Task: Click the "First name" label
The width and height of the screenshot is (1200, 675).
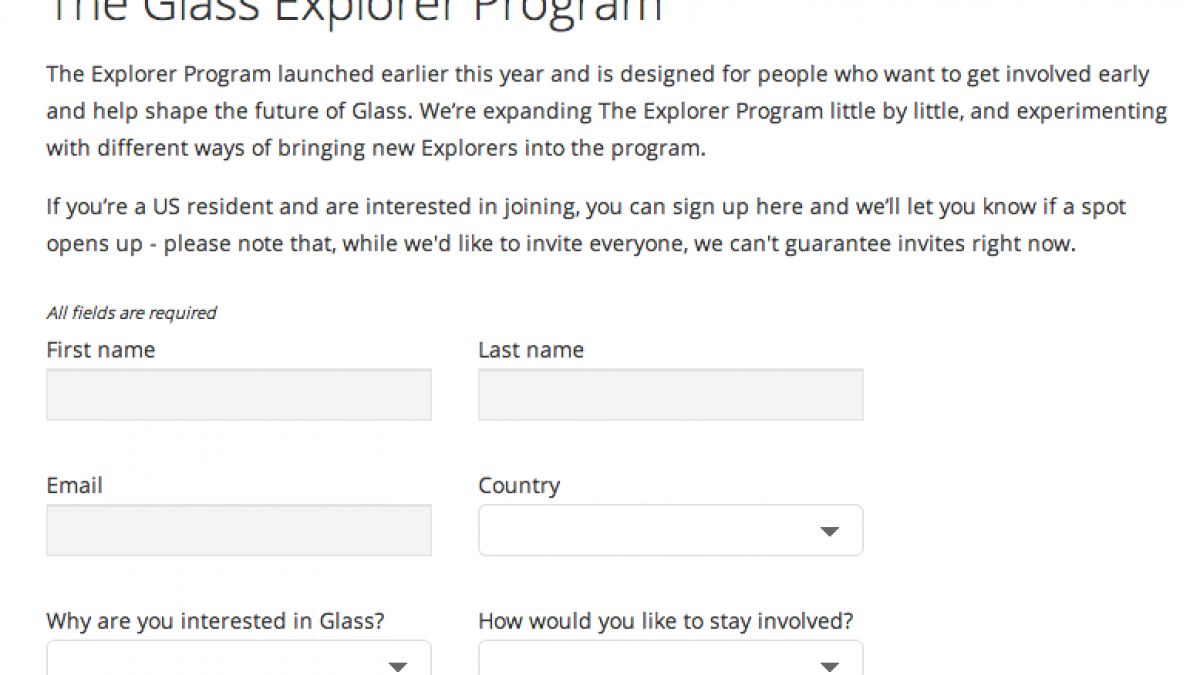Action: point(101,350)
